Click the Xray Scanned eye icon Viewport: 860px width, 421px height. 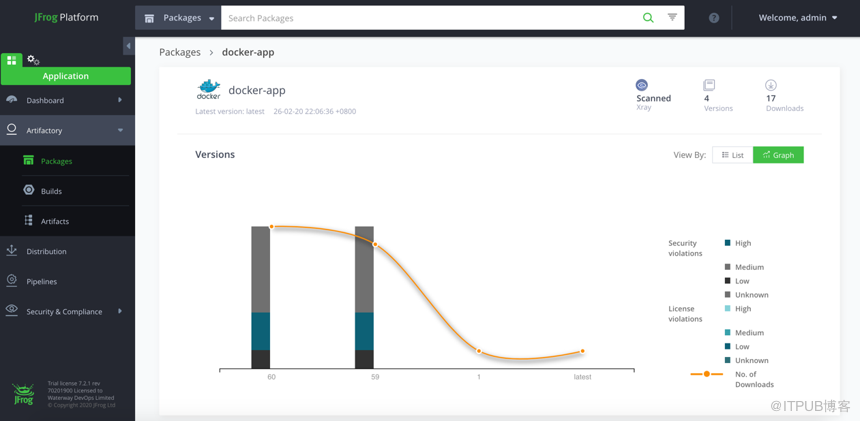pos(642,85)
